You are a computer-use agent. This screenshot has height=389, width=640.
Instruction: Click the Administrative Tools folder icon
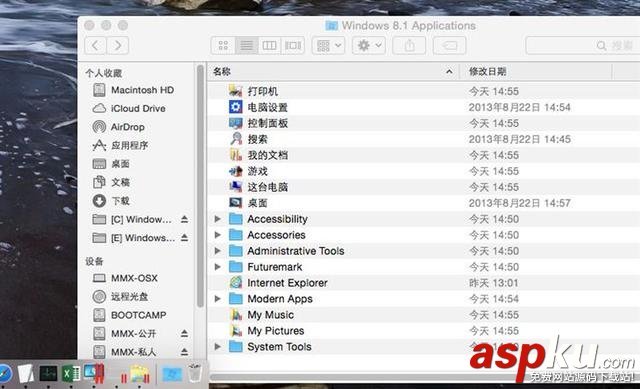[x=236, y=251]
